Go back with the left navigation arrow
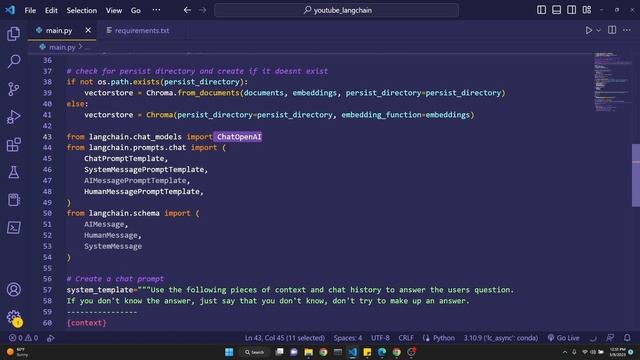This screenshot has height=360, width=640. coord(187,10)
